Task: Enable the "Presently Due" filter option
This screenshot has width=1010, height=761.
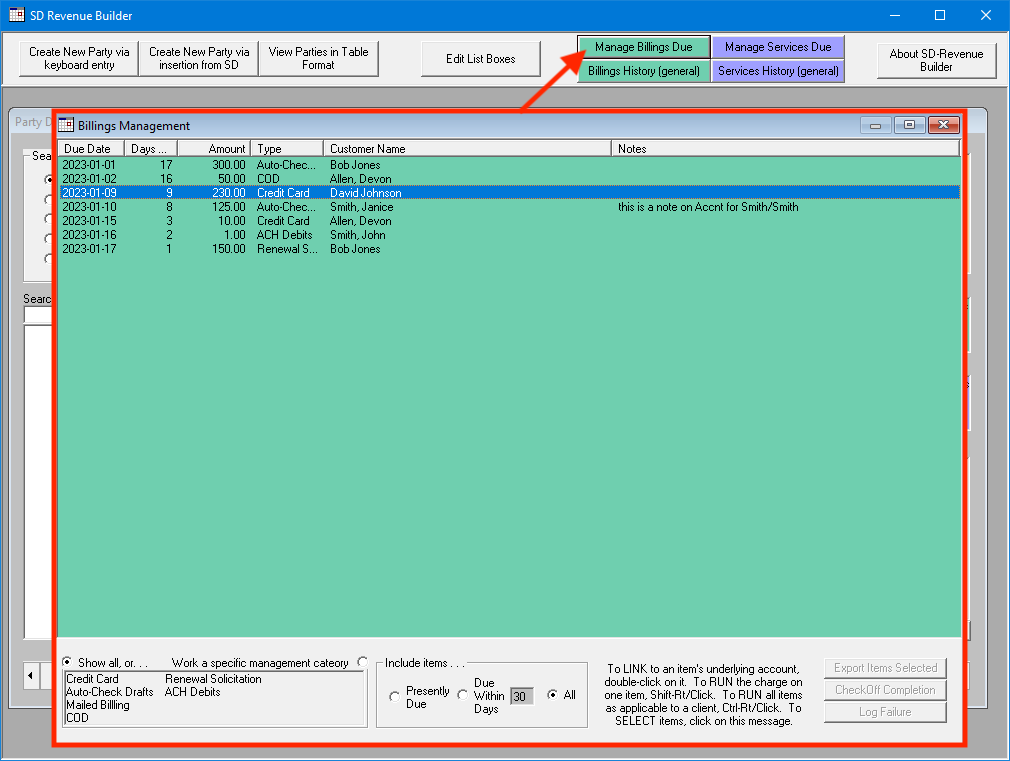Action: [395, 695]
